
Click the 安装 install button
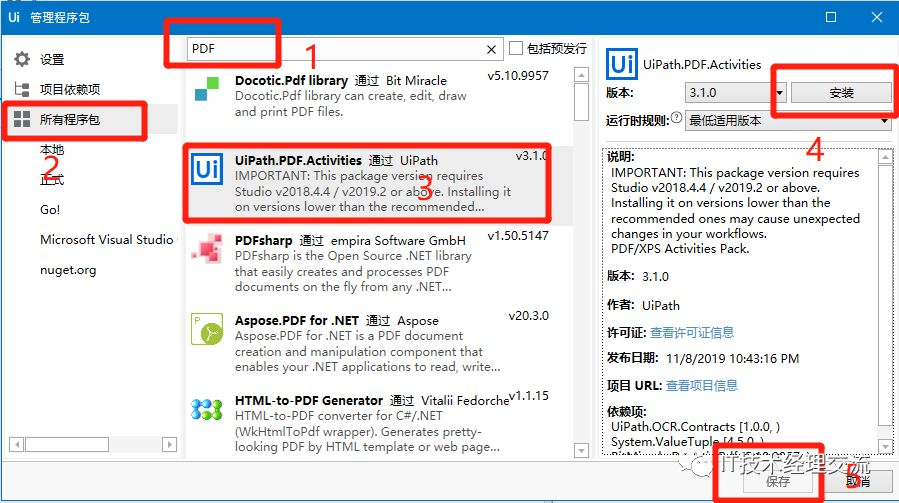tap(841, 93)
